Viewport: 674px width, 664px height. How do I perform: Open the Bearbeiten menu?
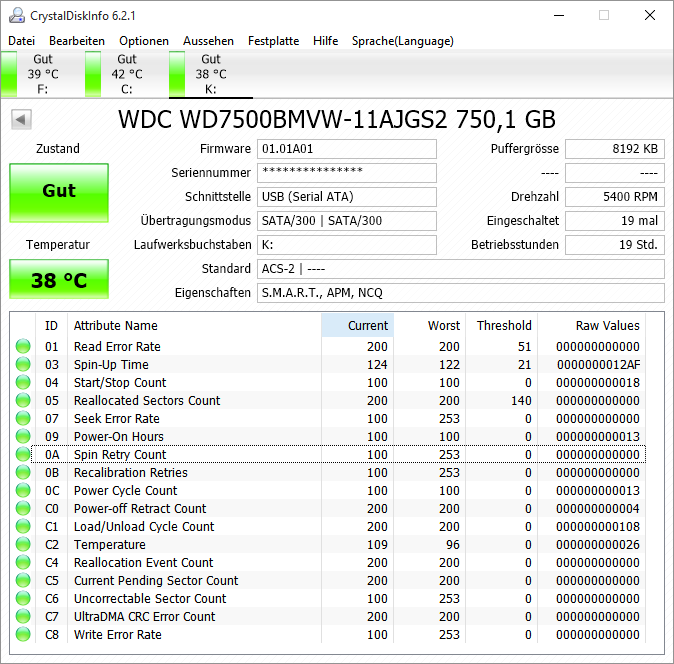point(77,41)
